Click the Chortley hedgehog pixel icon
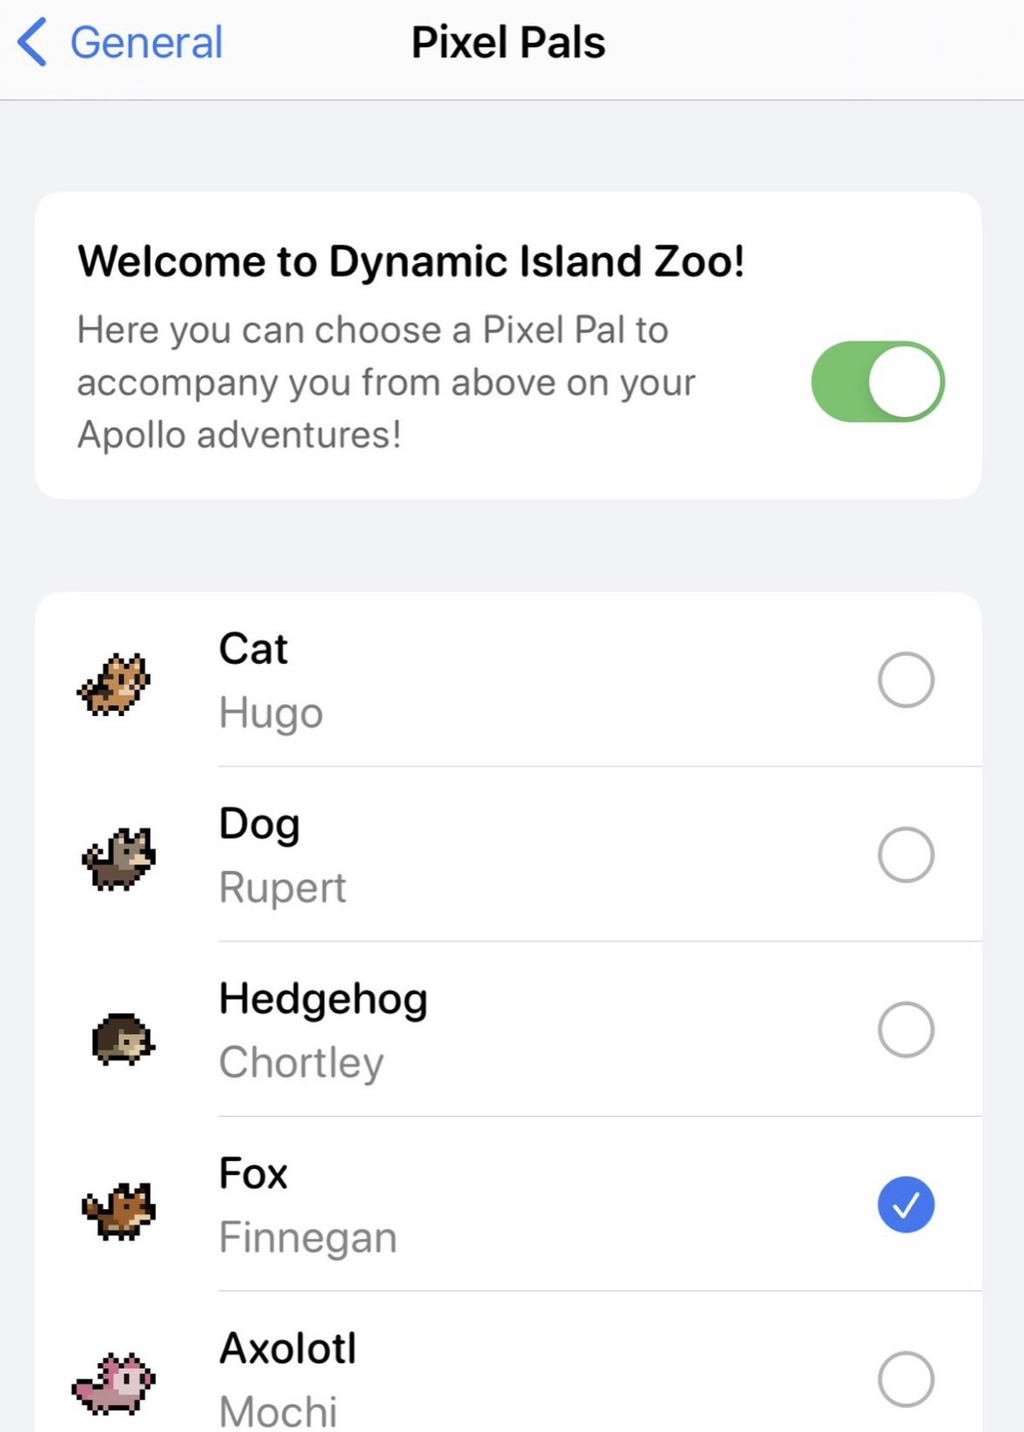 click(x=123, y=1039)
